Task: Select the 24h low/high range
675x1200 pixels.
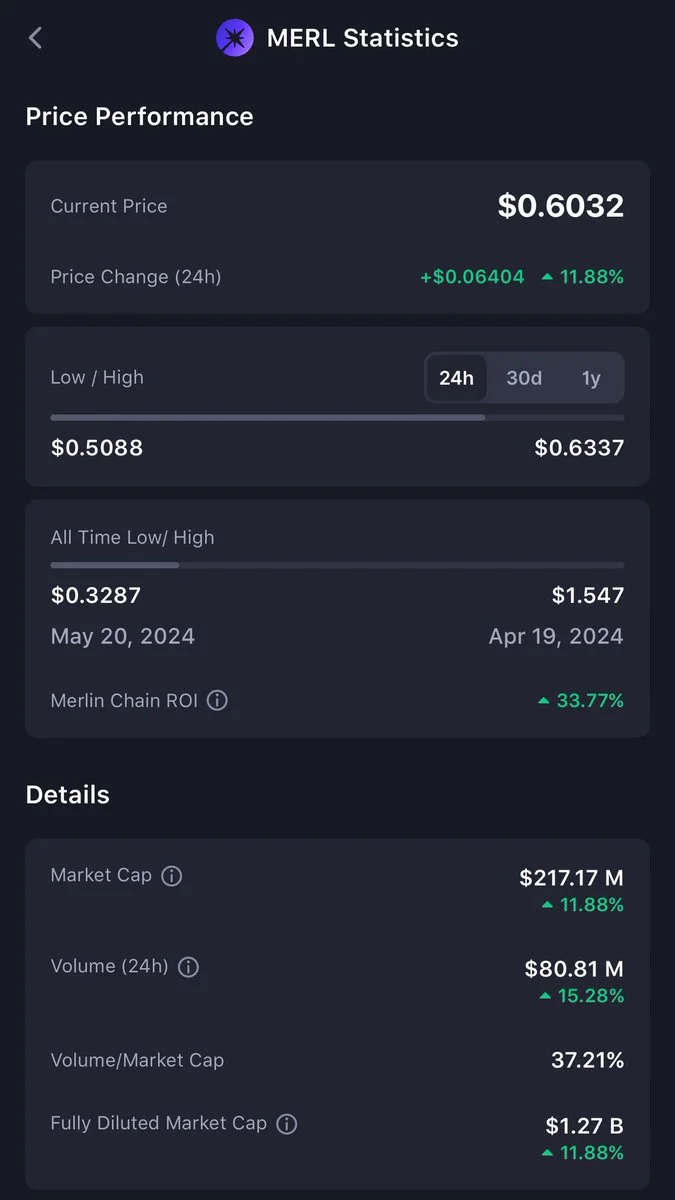Action: (x=456, y=378)
